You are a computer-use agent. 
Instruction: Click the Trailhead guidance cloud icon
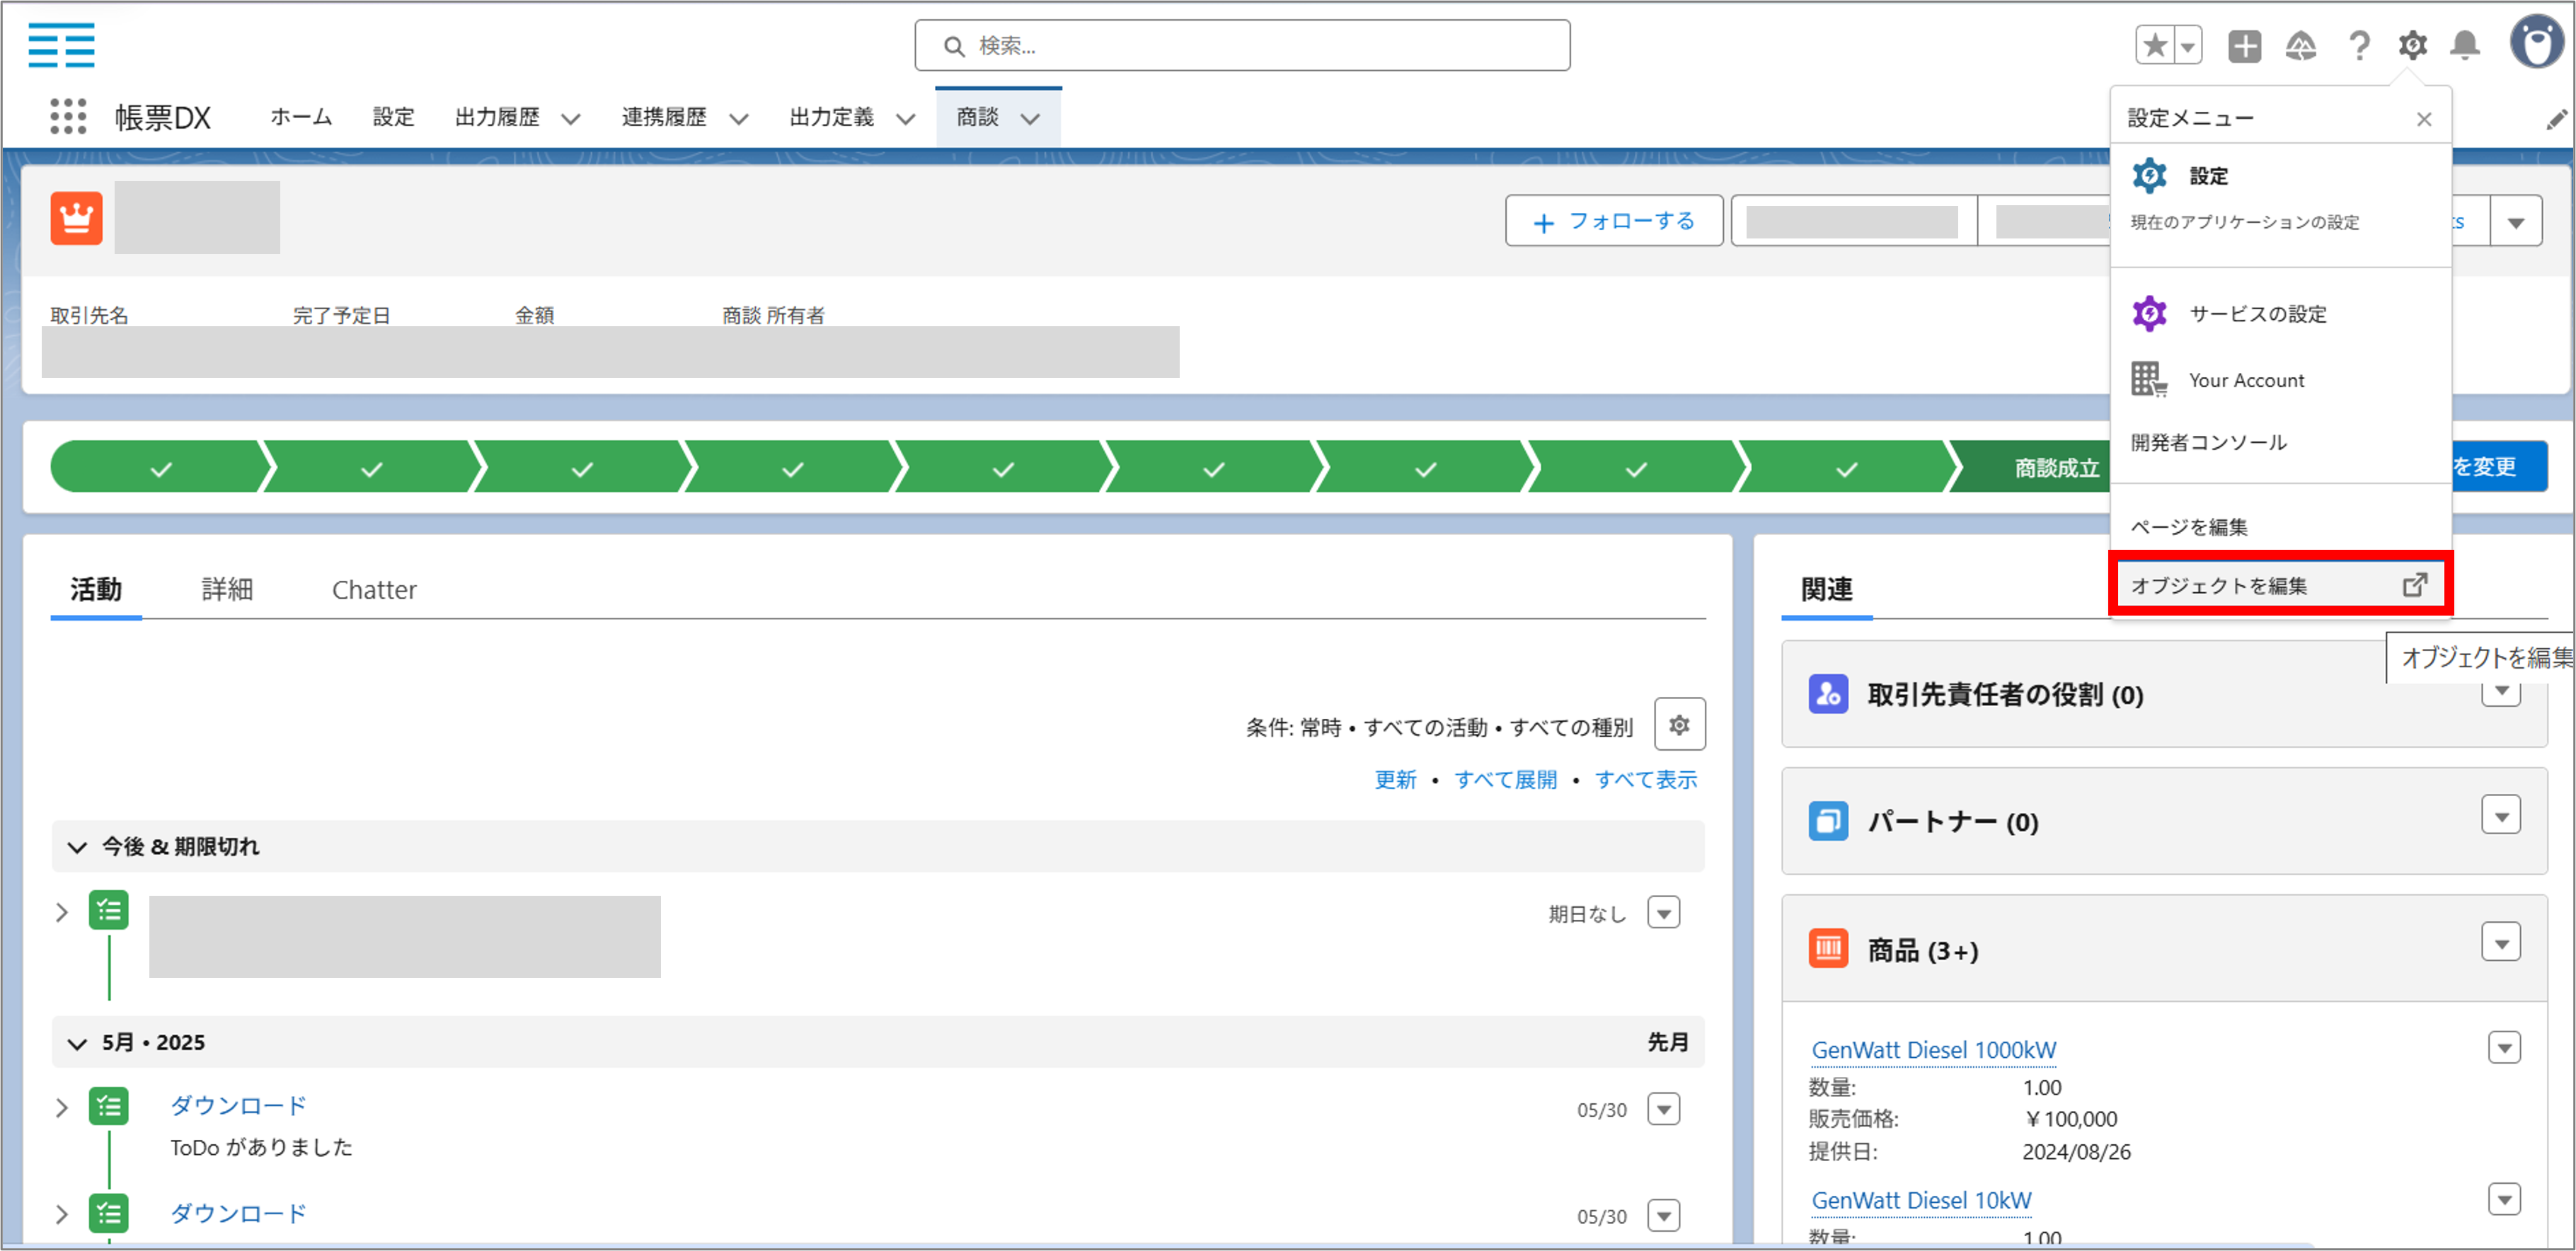(2301, 45)
